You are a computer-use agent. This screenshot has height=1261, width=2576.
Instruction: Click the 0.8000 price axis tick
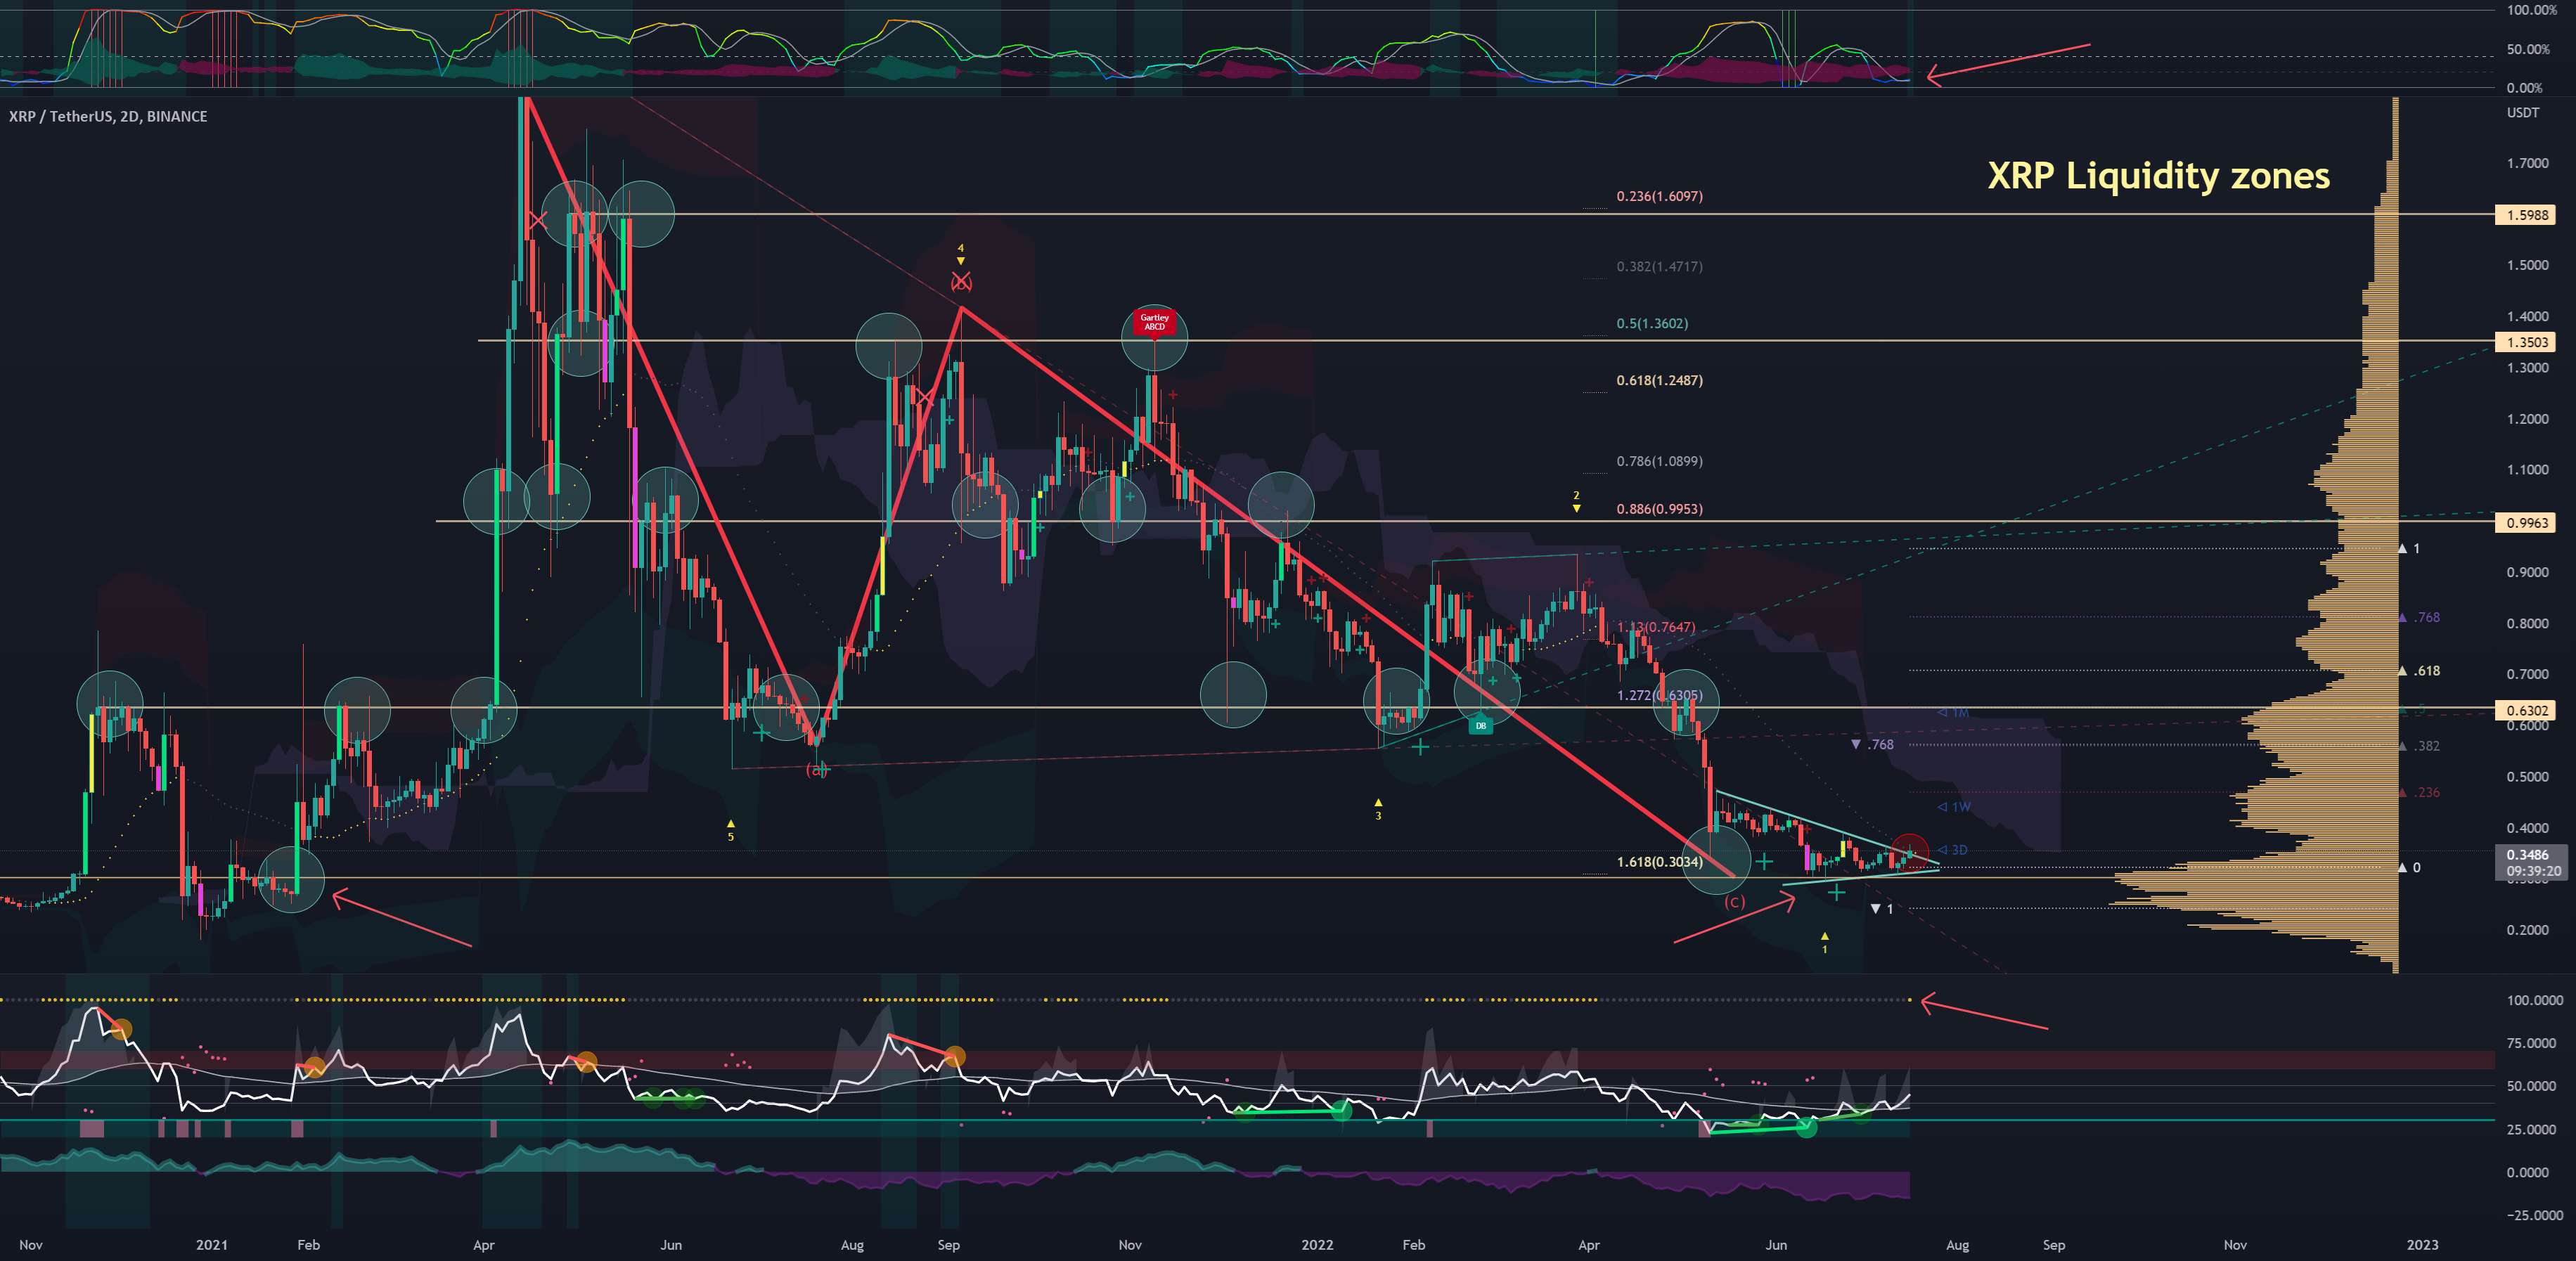2527,624
